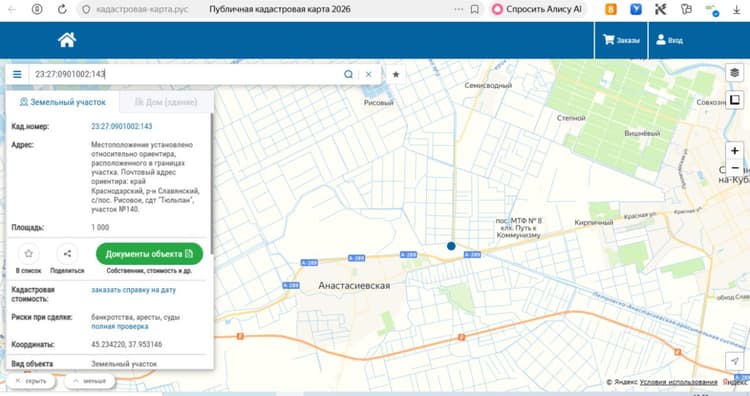Open заказать справку на дату link
The height and width of the screenshot is (396, 750).
(x=133, y=290)
